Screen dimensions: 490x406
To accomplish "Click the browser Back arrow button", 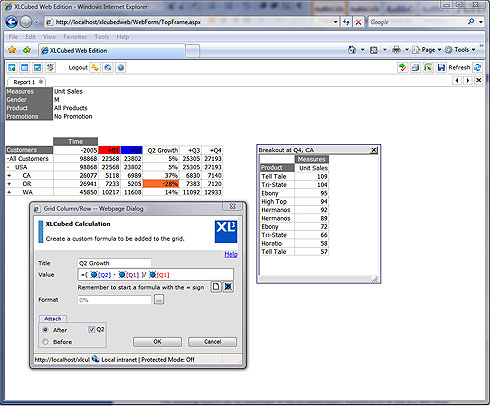I will 12,22.
